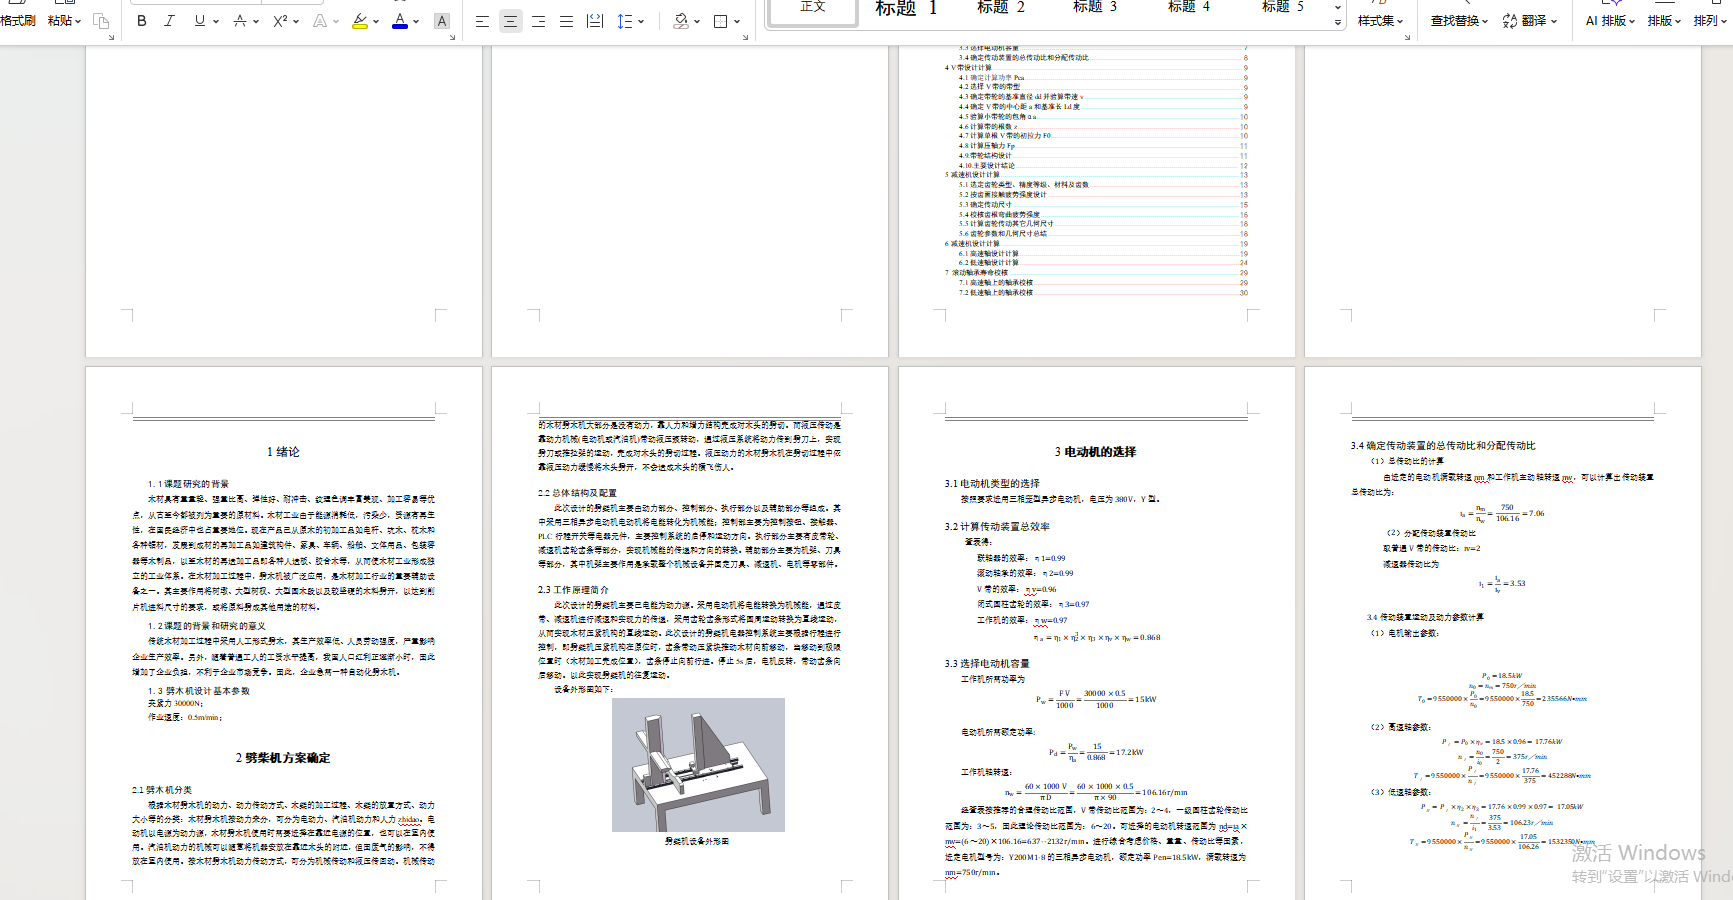The height and width of the screenshot is (900, 1733).
Task: Apply the 标题 3 heading style
Action: click(x=1095, y=8)
